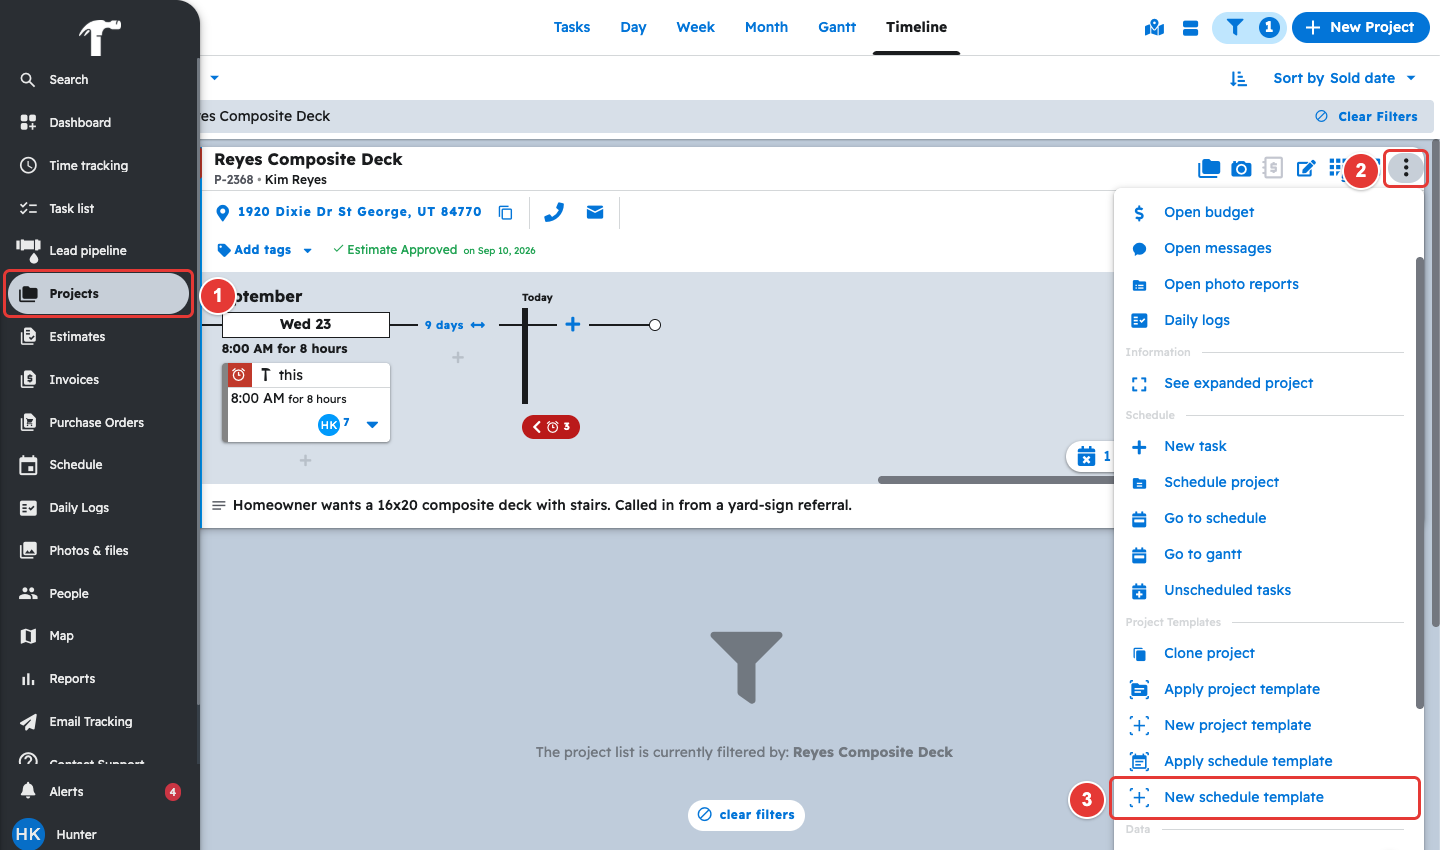Click the email envelope icon
Viewport: 1440px width, 850px height.
click(x=595, y=212)
